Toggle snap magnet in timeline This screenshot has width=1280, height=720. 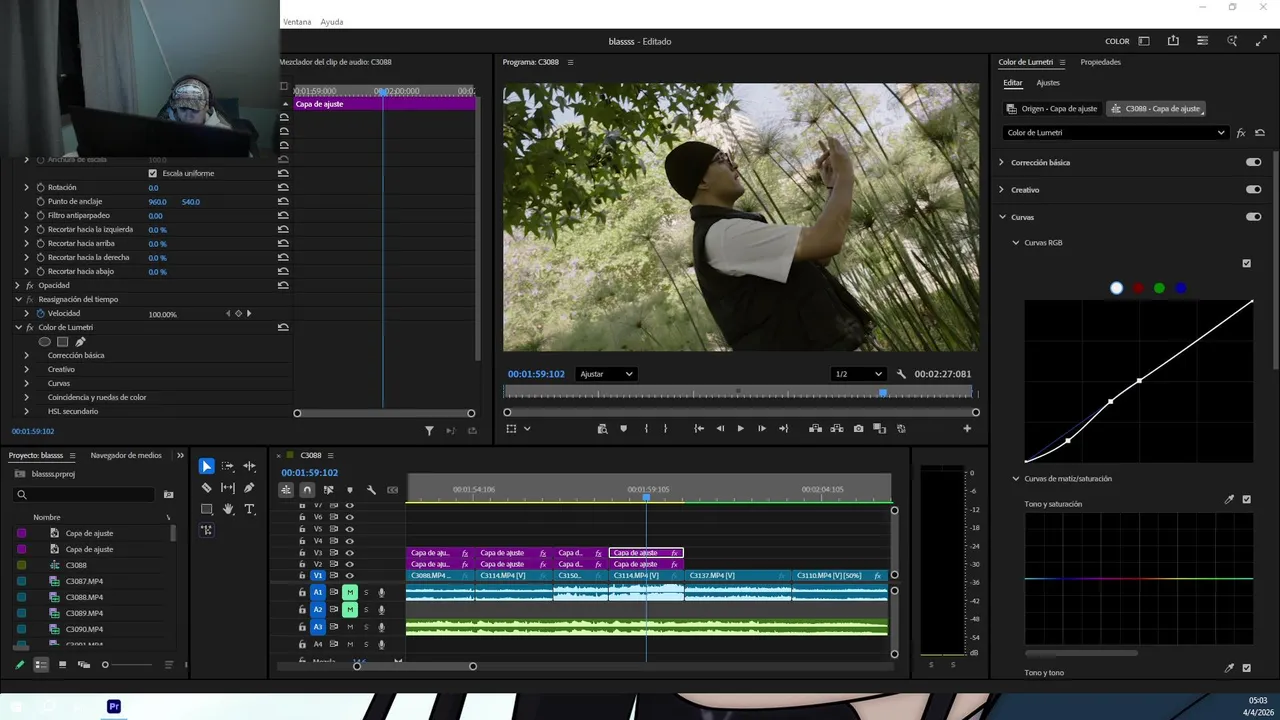coord(307,490)
